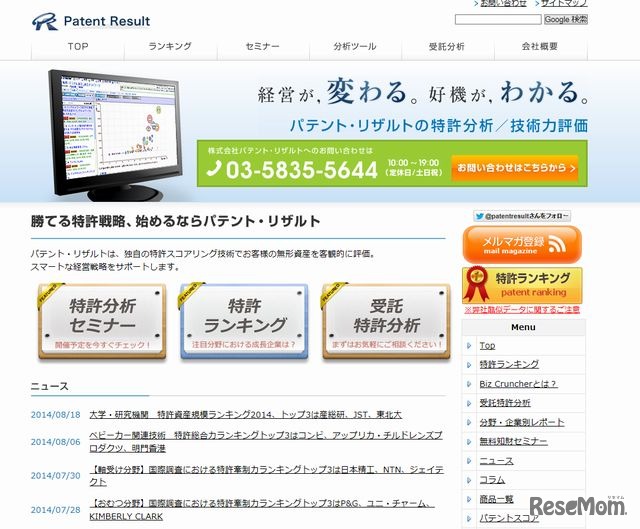Click the red ribbon medal icon
The height and width of the screenshot is (529, 640).
click(x=476, y=283)
